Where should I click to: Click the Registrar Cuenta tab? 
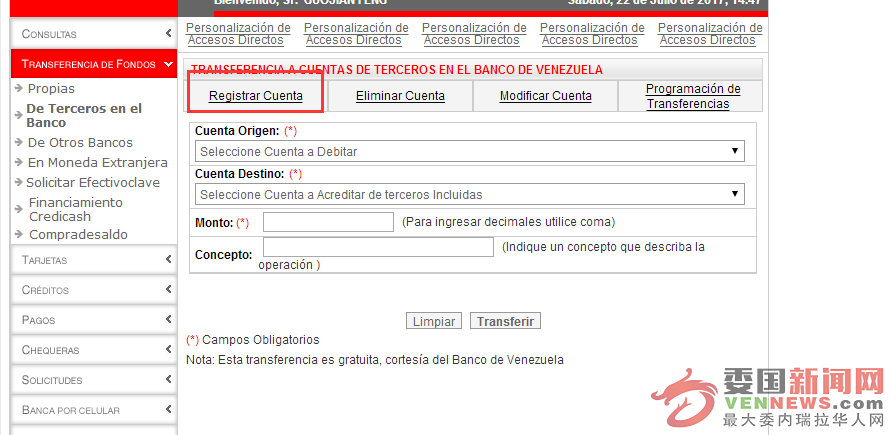click(x=256, y=96)
